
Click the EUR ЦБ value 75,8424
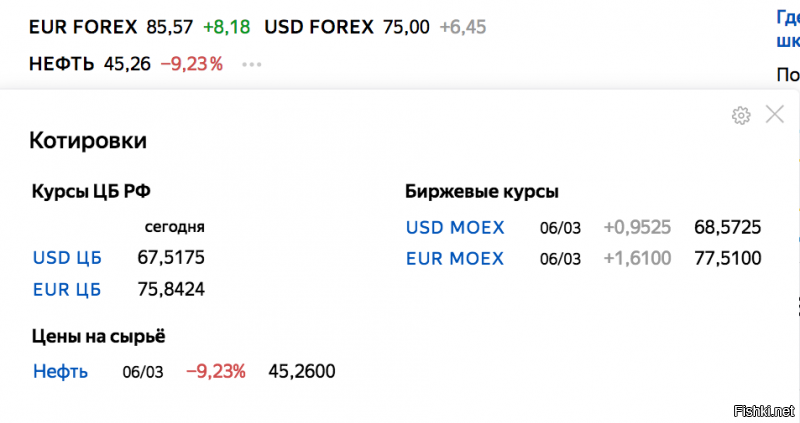tap(171, 289)
